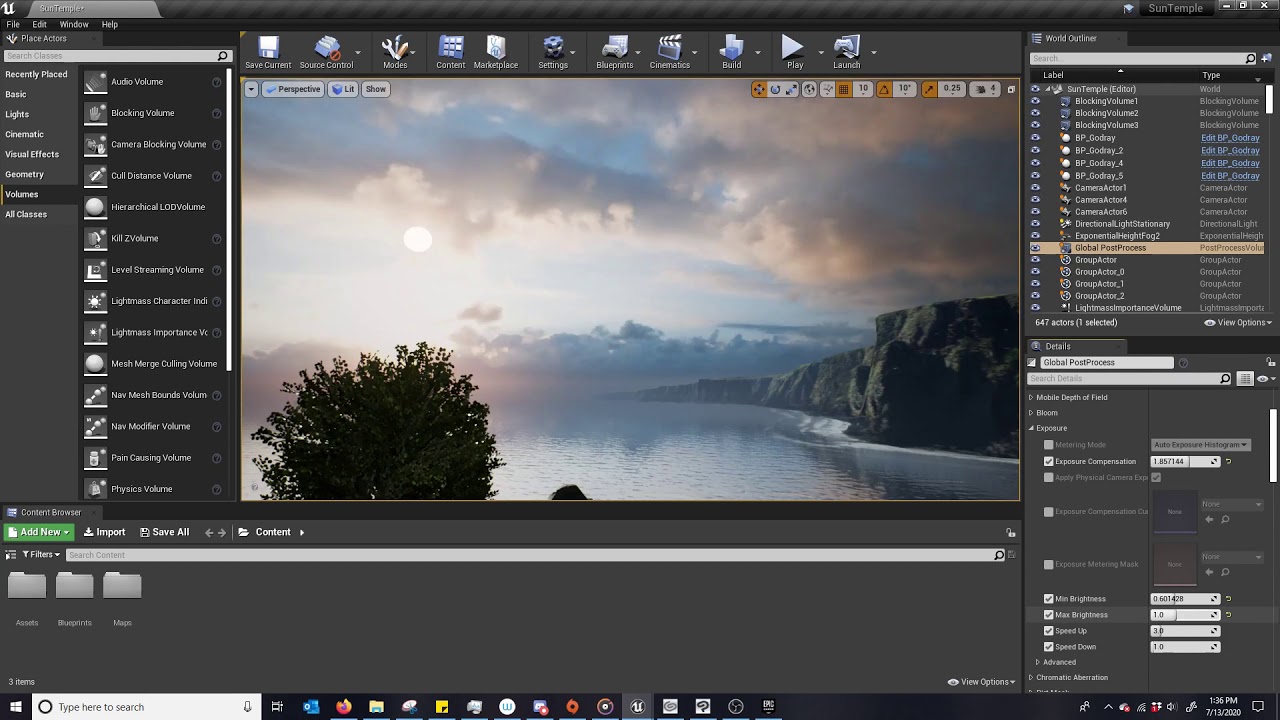Click the Build toolbar icon

coord(732,53)
